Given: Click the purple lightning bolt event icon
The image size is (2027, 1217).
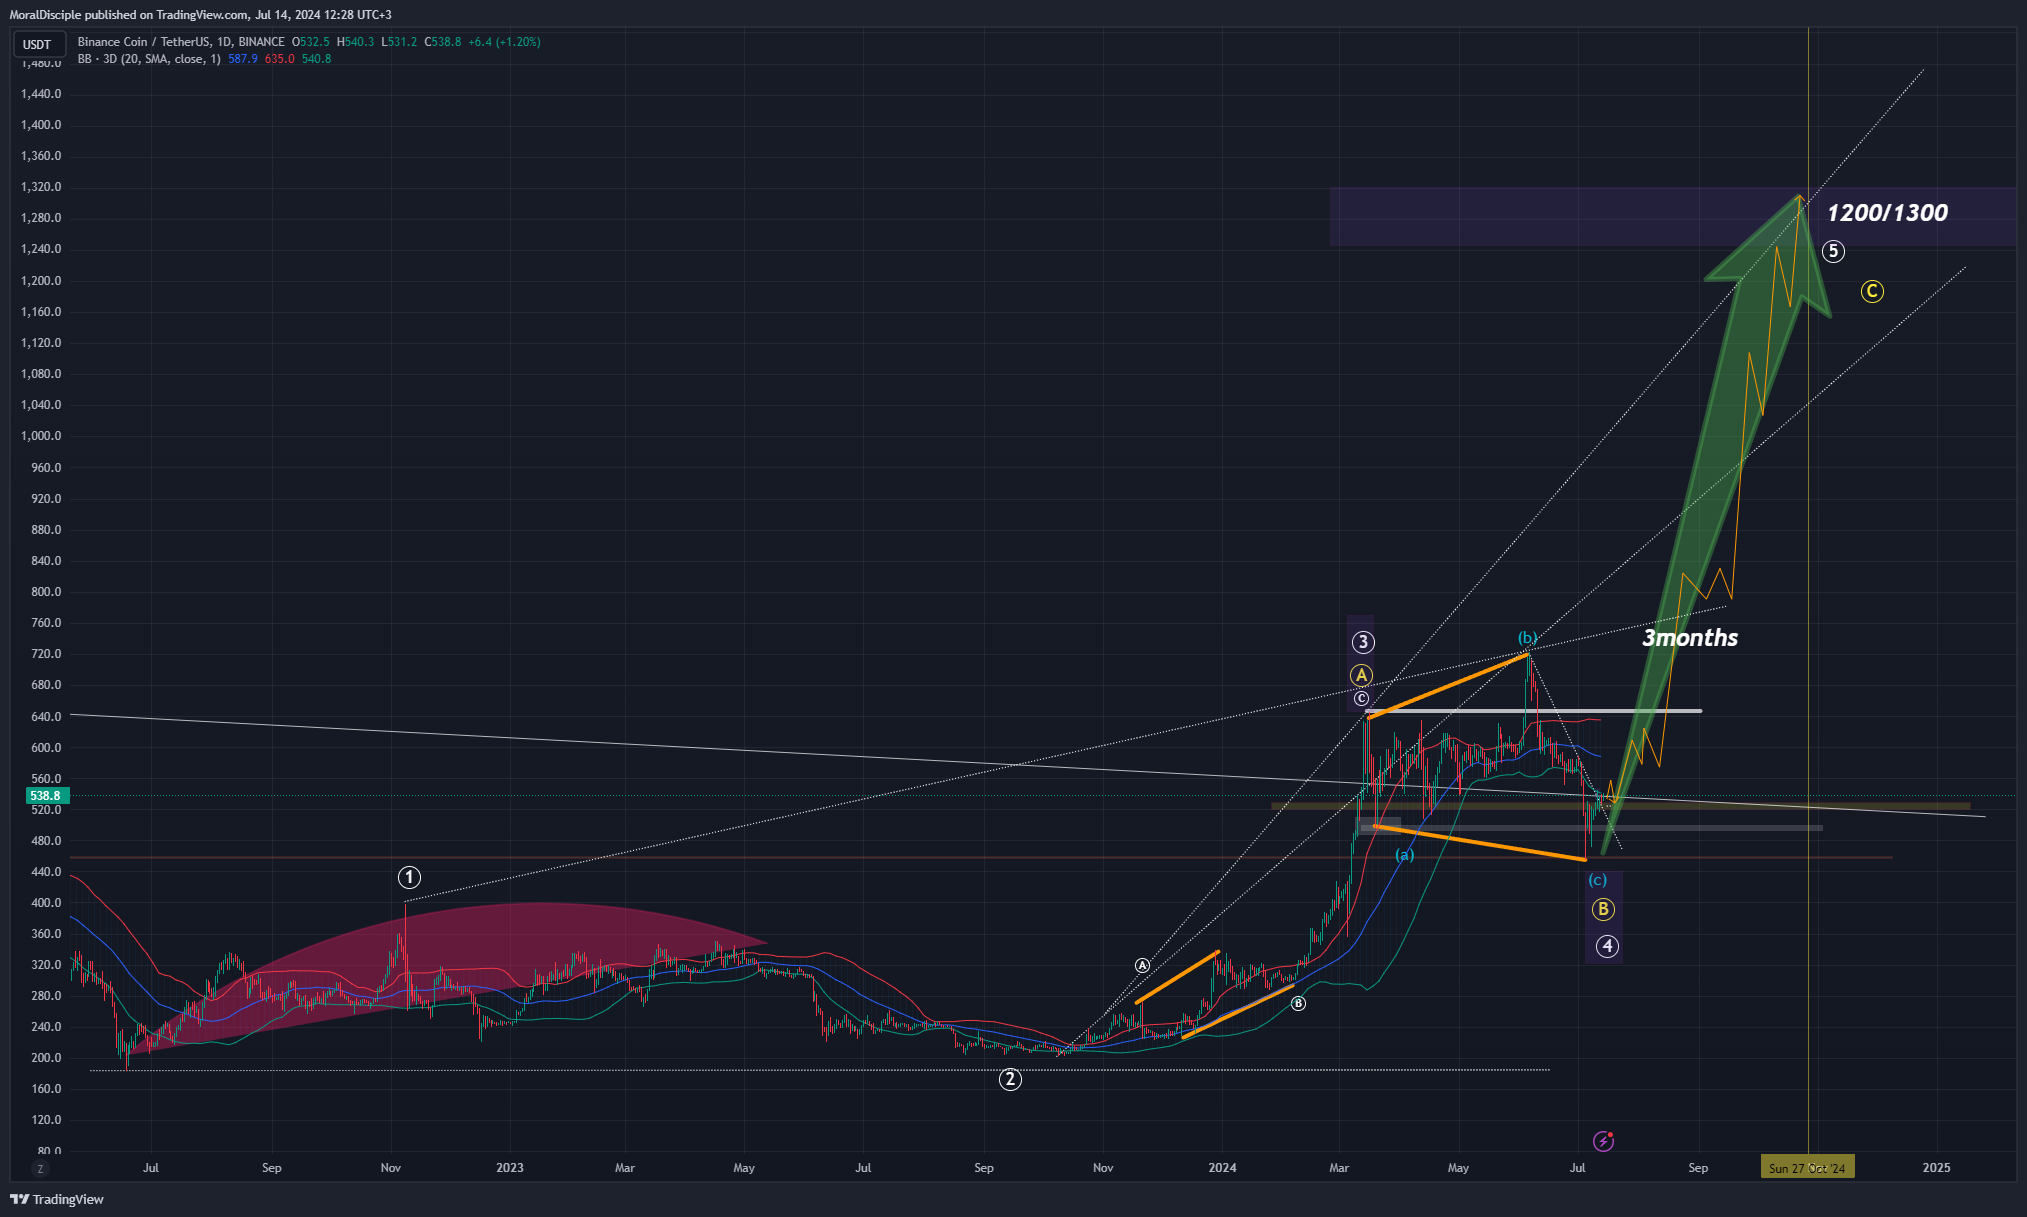Looking at the screenshot, I should (1603, 1141).
